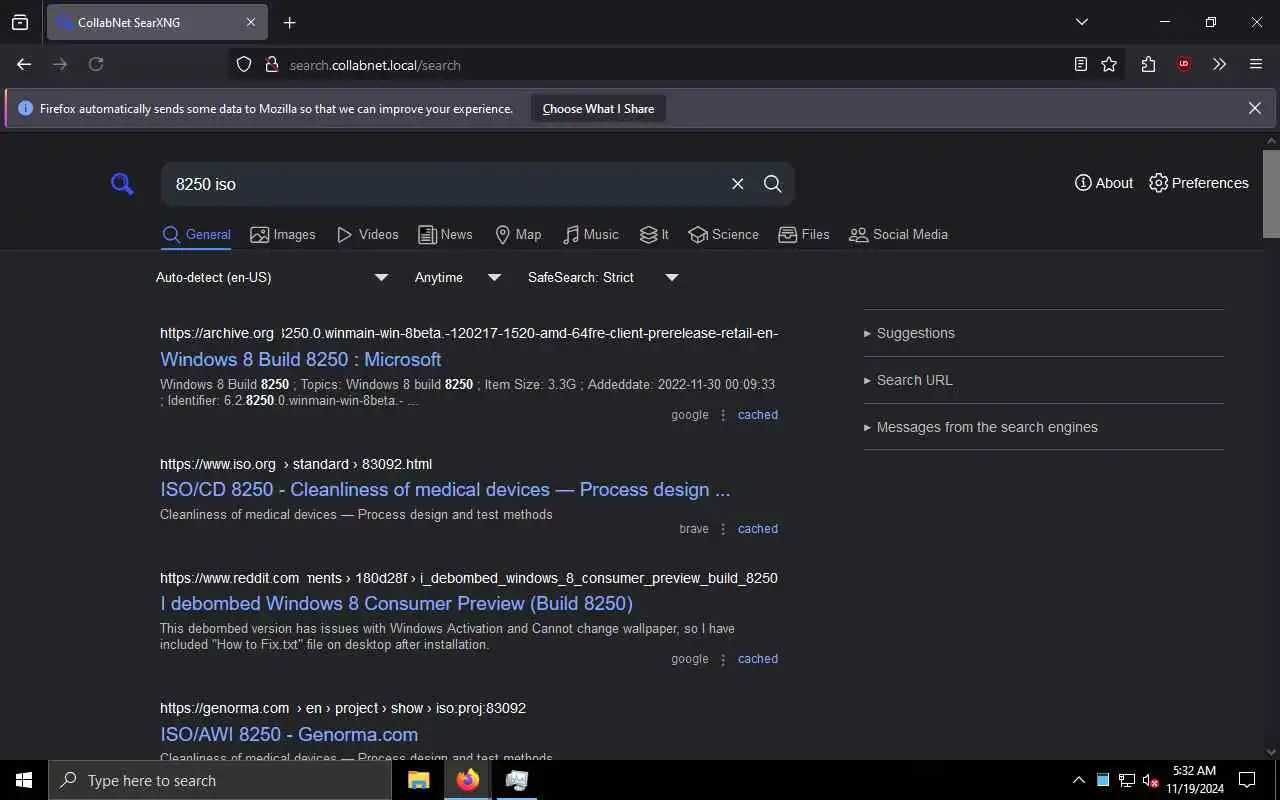Open ISO/AWI 8250 - Genorma.com result
Image resolution: width=1280 pixels, height=800 pixels.
pos(289,734)
